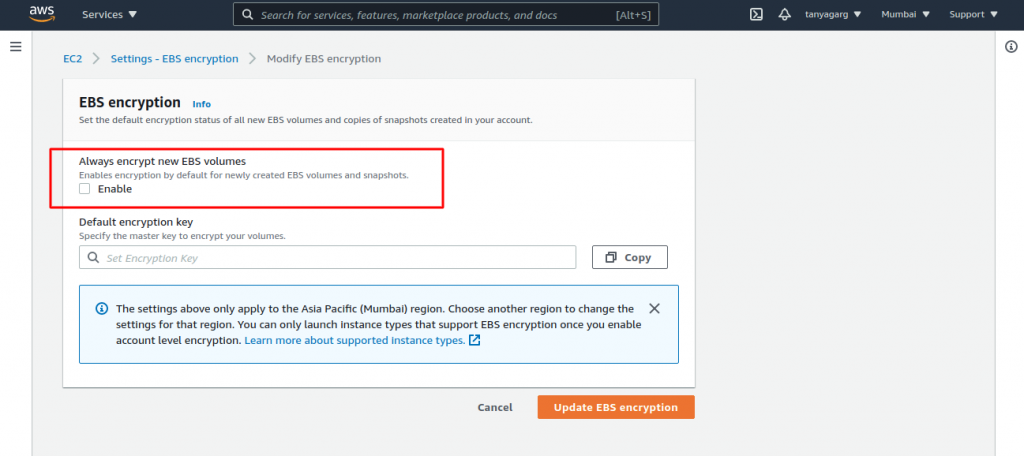Open the Mumbai region selector
Screen dimensions: 1024x456
tap(905, 14)
